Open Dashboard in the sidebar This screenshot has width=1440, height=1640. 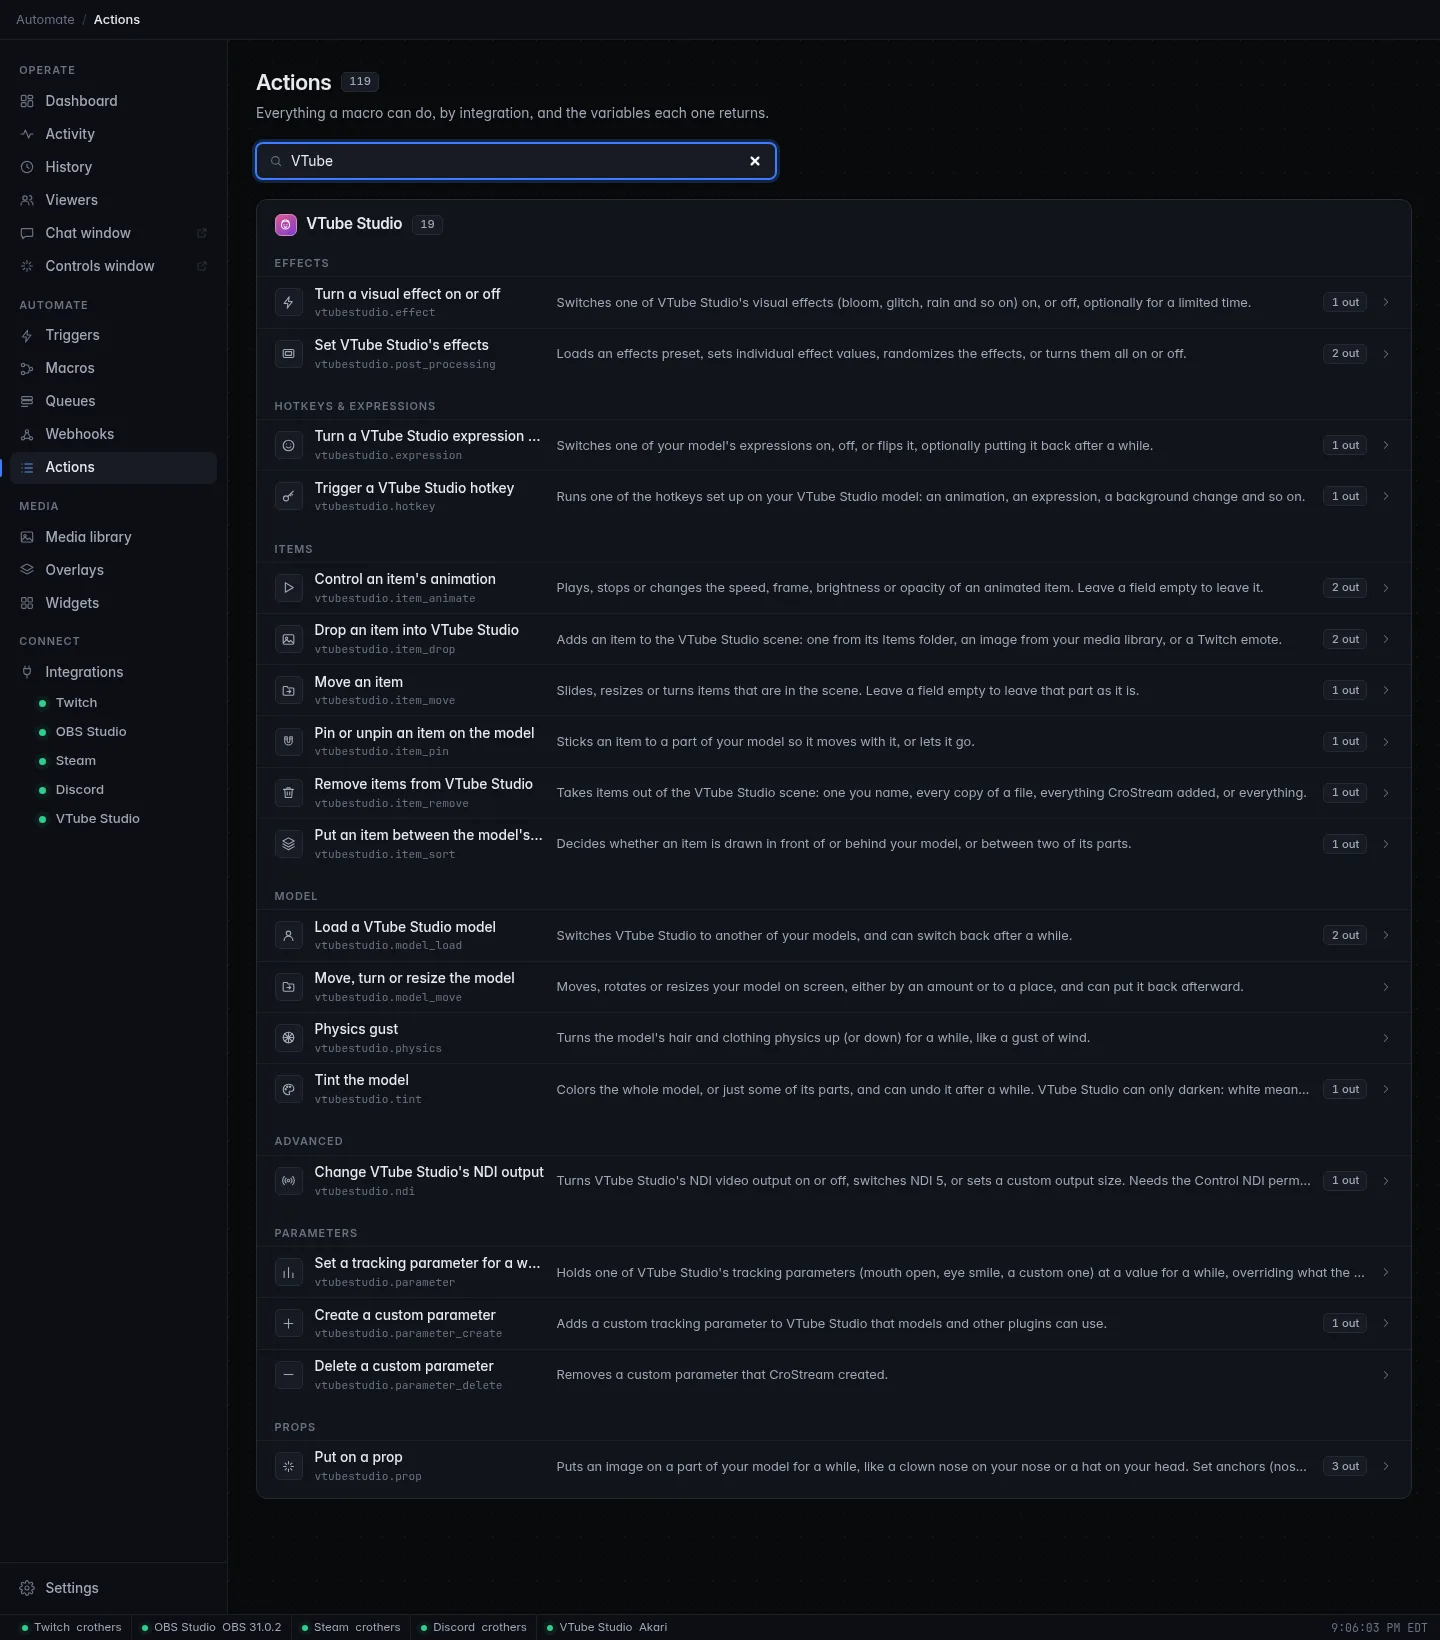113,101
